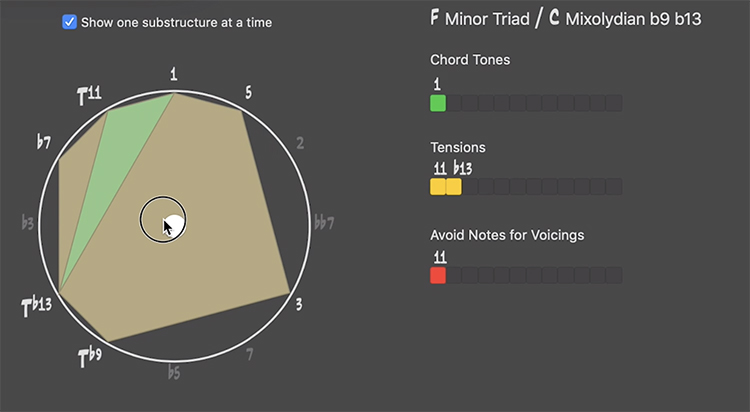Click the green chord tone square
This screenshot has height=412, width=750.
pos(438,103)
